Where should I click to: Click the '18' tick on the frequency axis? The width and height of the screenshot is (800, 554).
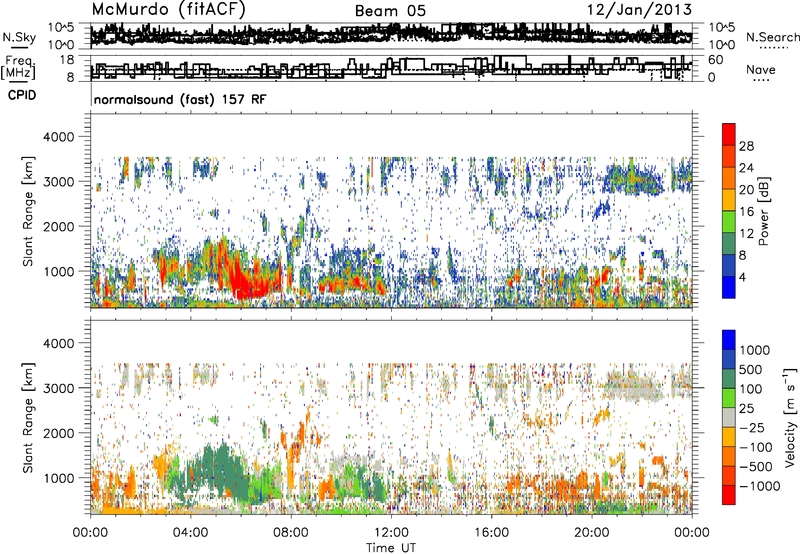[x=67, y=60]
